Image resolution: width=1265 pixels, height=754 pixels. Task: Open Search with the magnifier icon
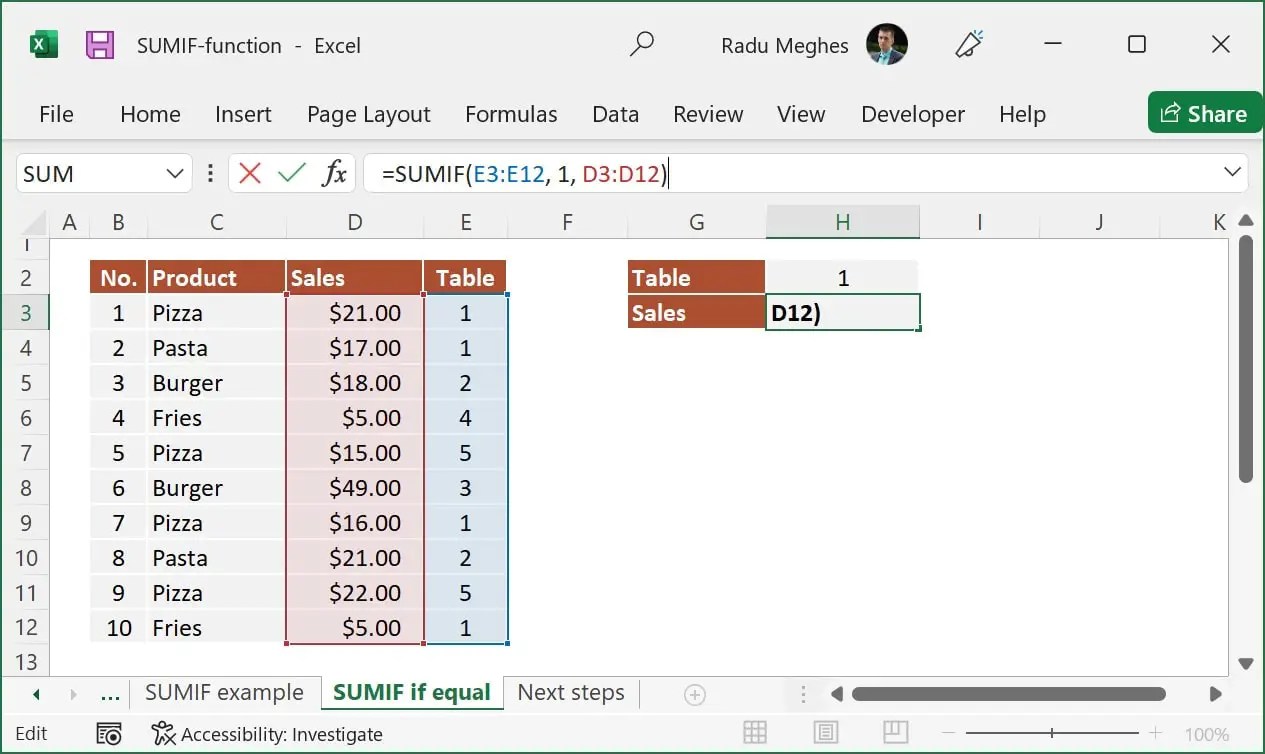641,45
